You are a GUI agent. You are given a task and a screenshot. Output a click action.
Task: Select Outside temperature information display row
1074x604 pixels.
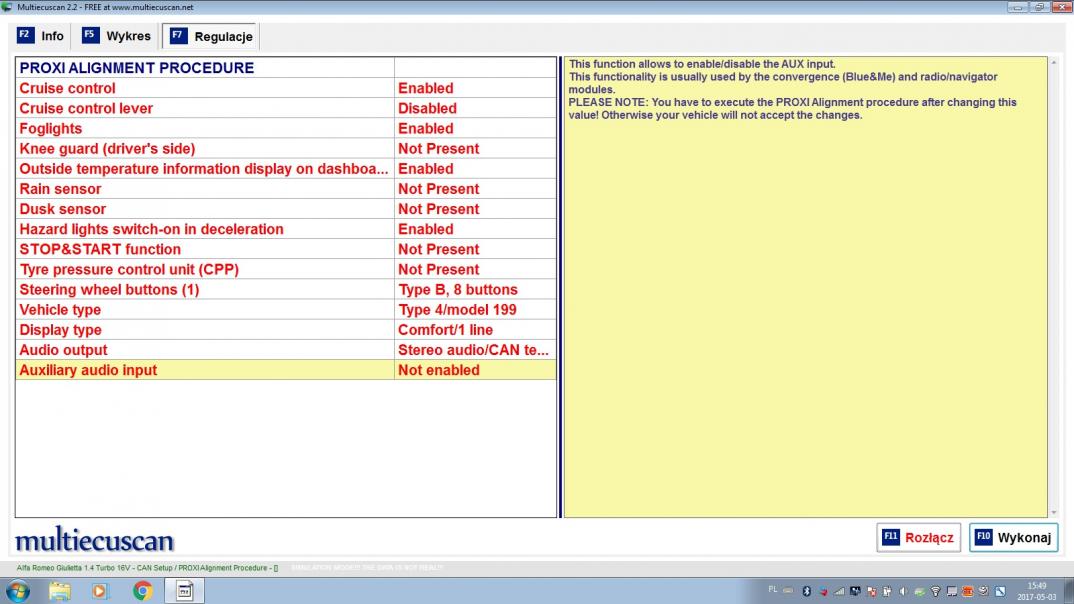click(x=286, y=168)
